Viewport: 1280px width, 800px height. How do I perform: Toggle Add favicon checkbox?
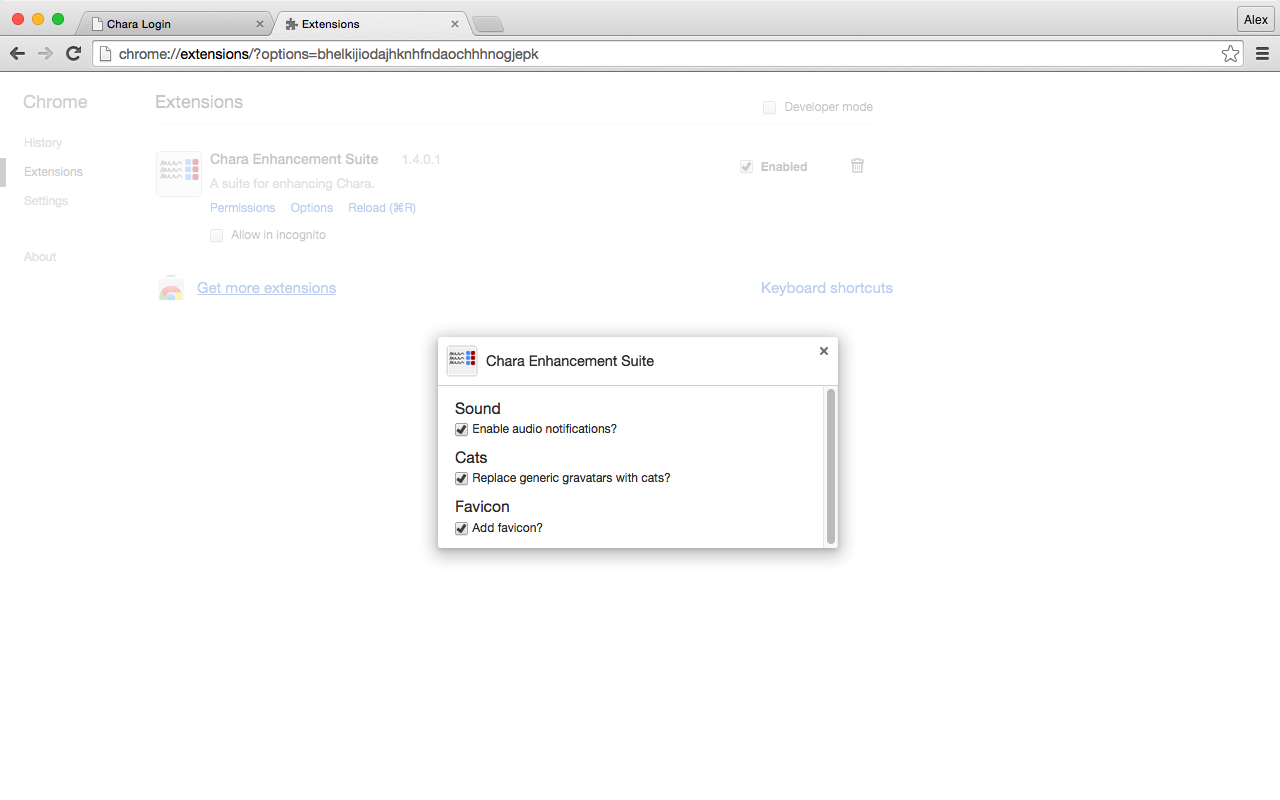[462, 528]
